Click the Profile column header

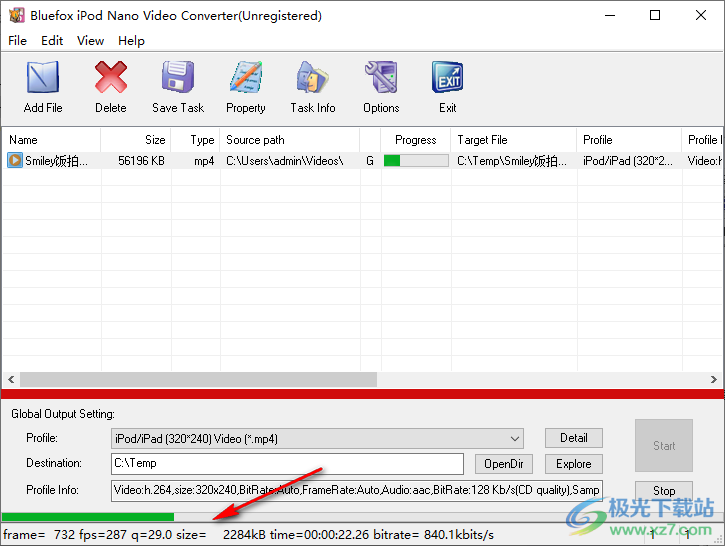pos(629,140)
